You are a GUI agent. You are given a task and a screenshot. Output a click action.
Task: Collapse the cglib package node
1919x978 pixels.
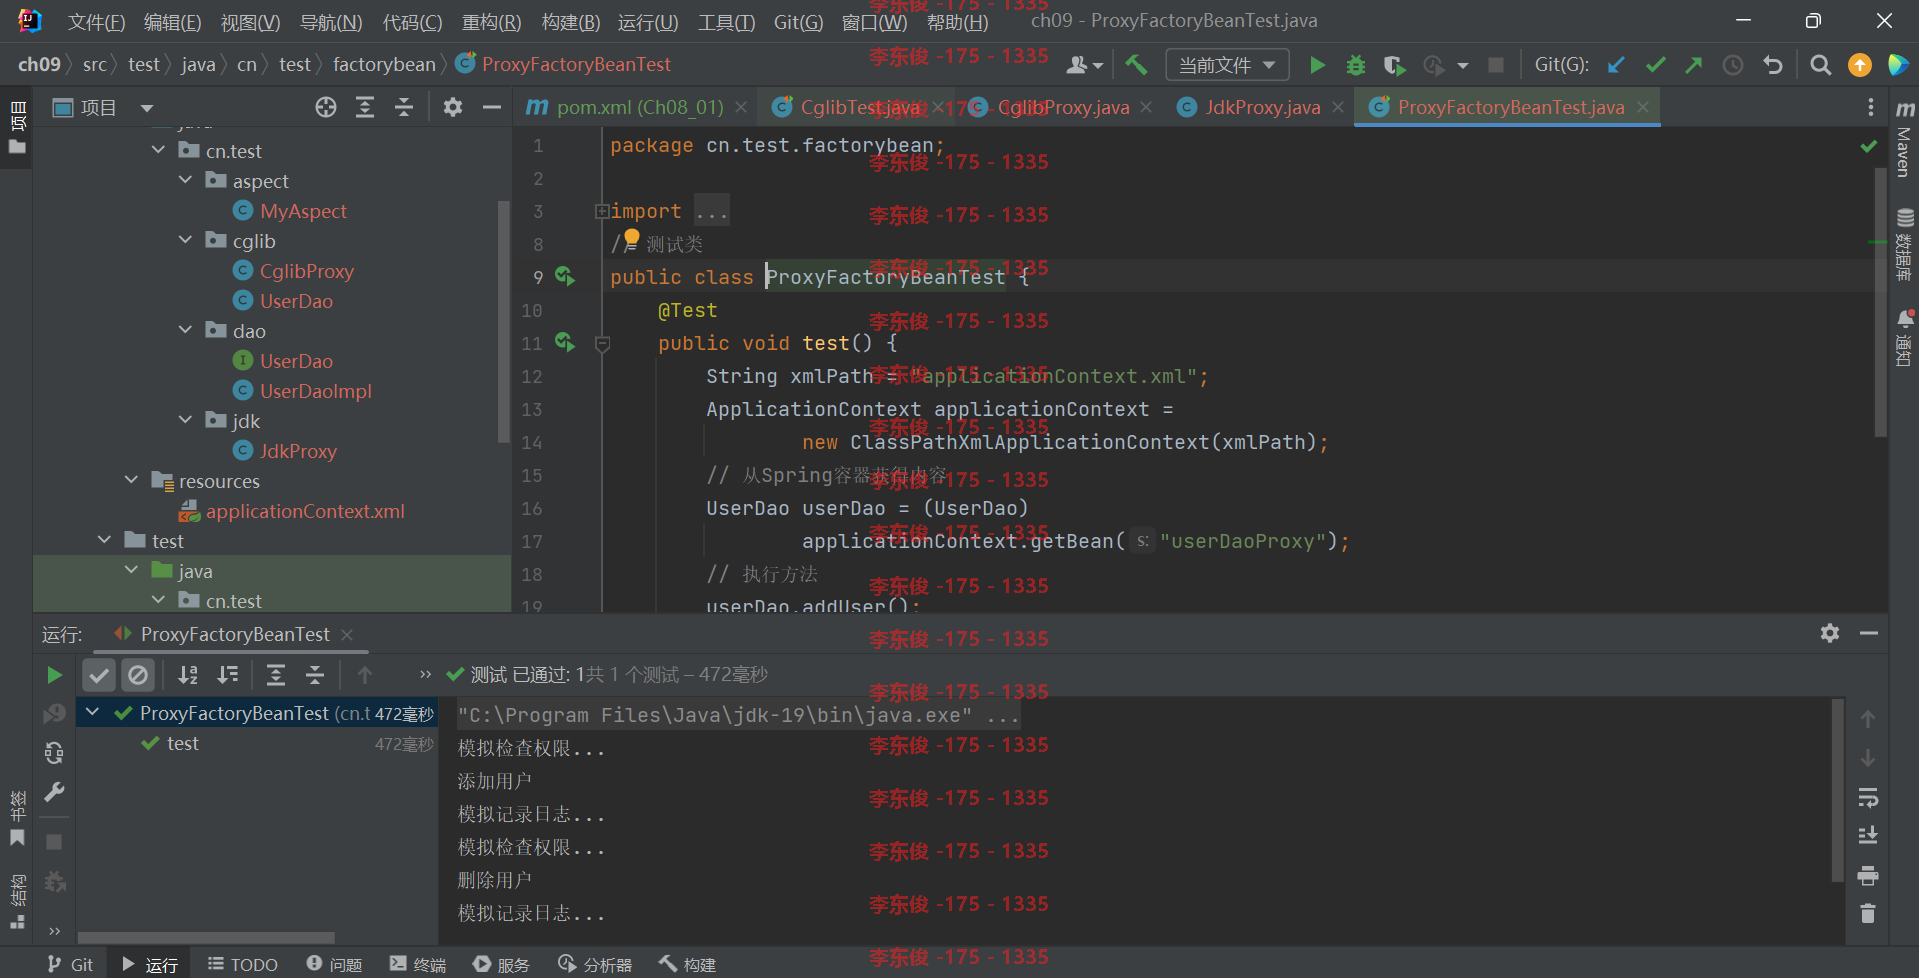185,240
